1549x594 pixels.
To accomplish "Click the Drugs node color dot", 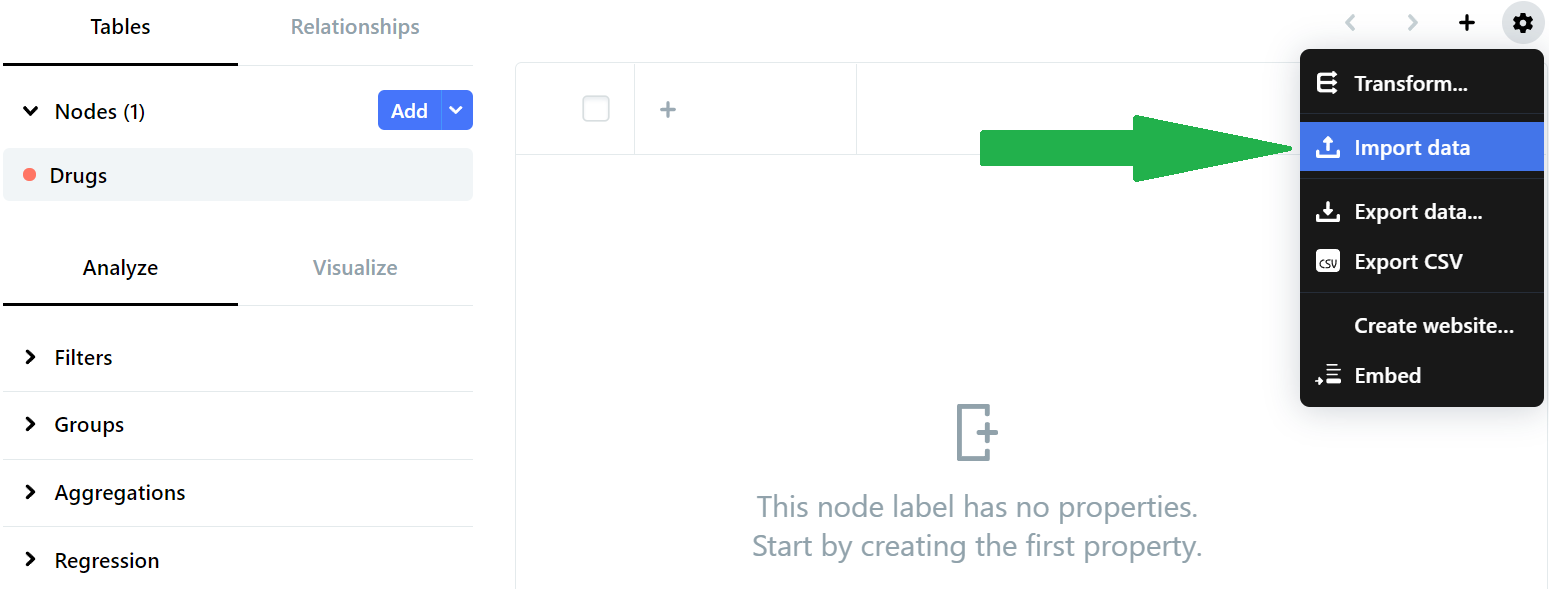I will click(29, 175).
